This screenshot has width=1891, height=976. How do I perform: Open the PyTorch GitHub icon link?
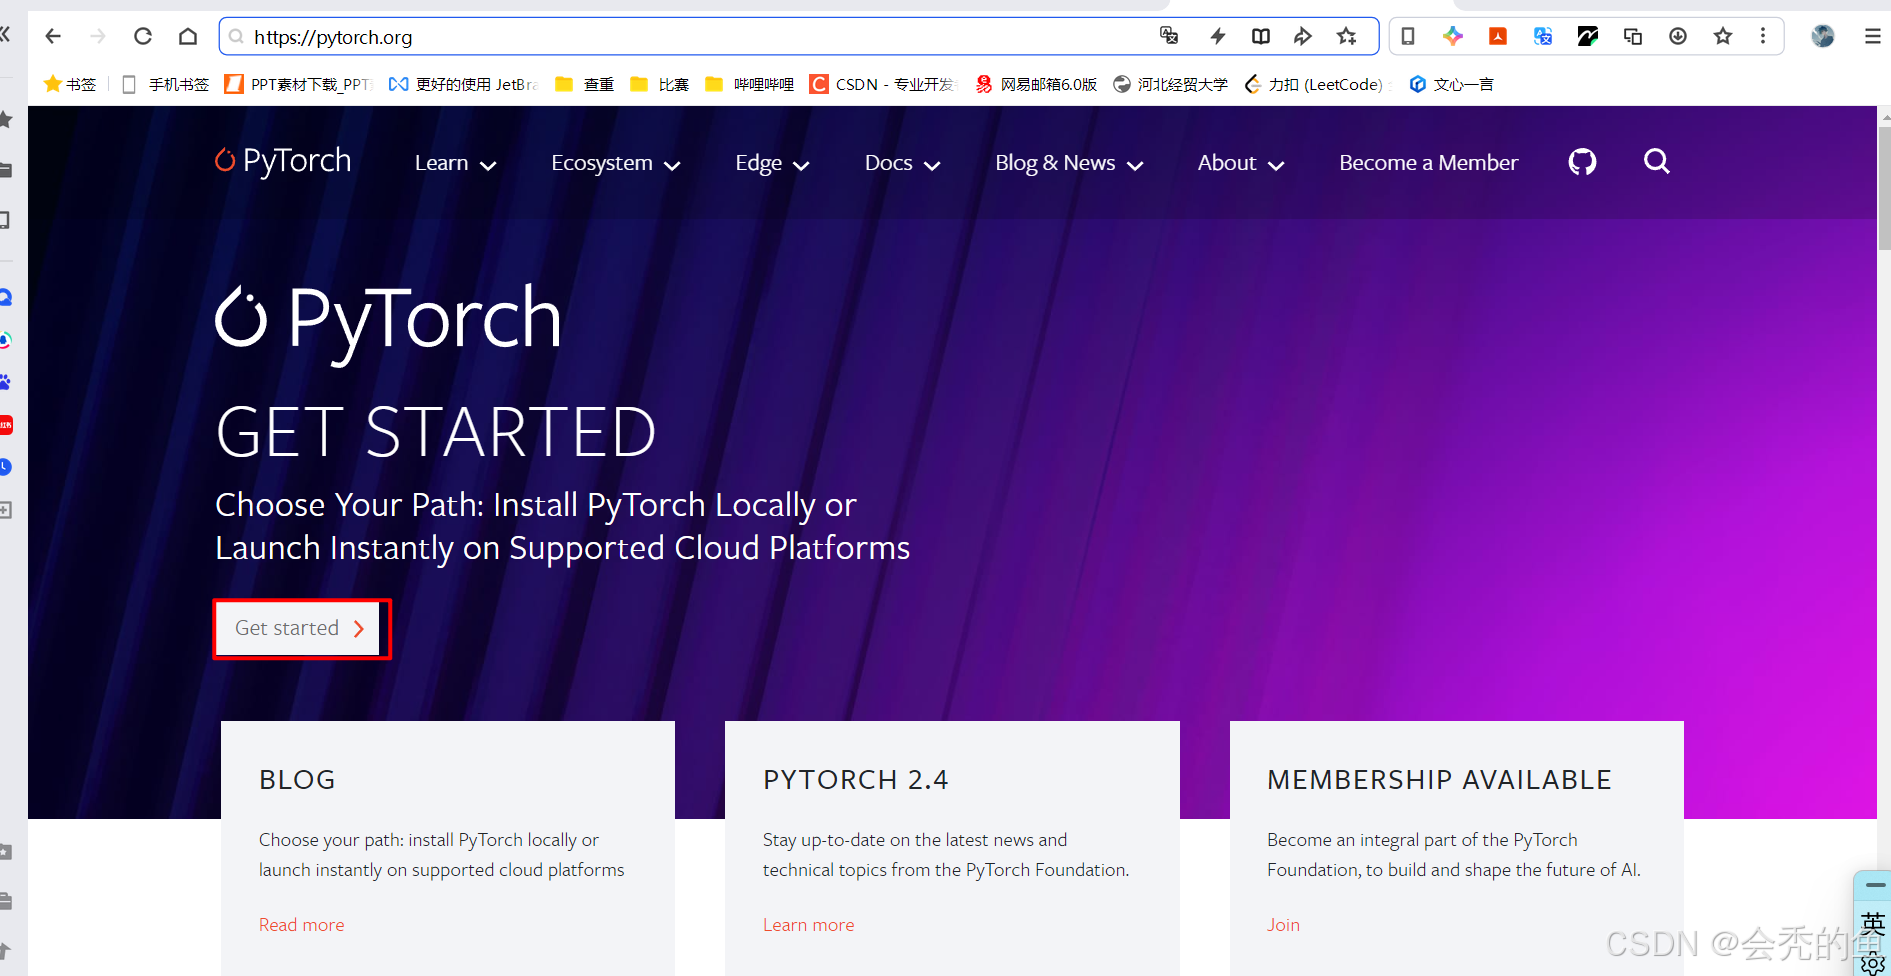click(1582, 161)
